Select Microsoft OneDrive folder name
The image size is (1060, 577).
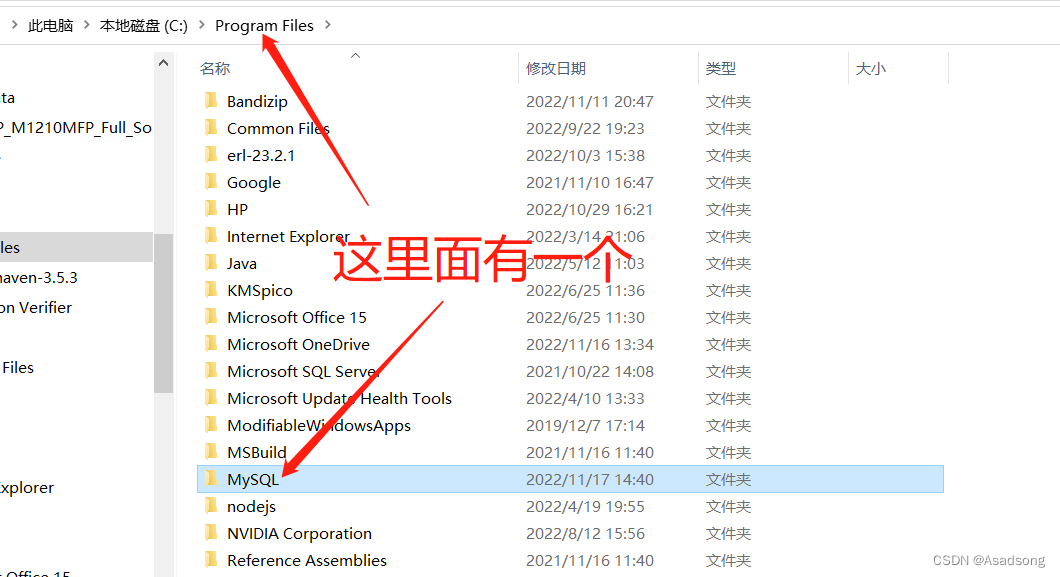(298, 345)
